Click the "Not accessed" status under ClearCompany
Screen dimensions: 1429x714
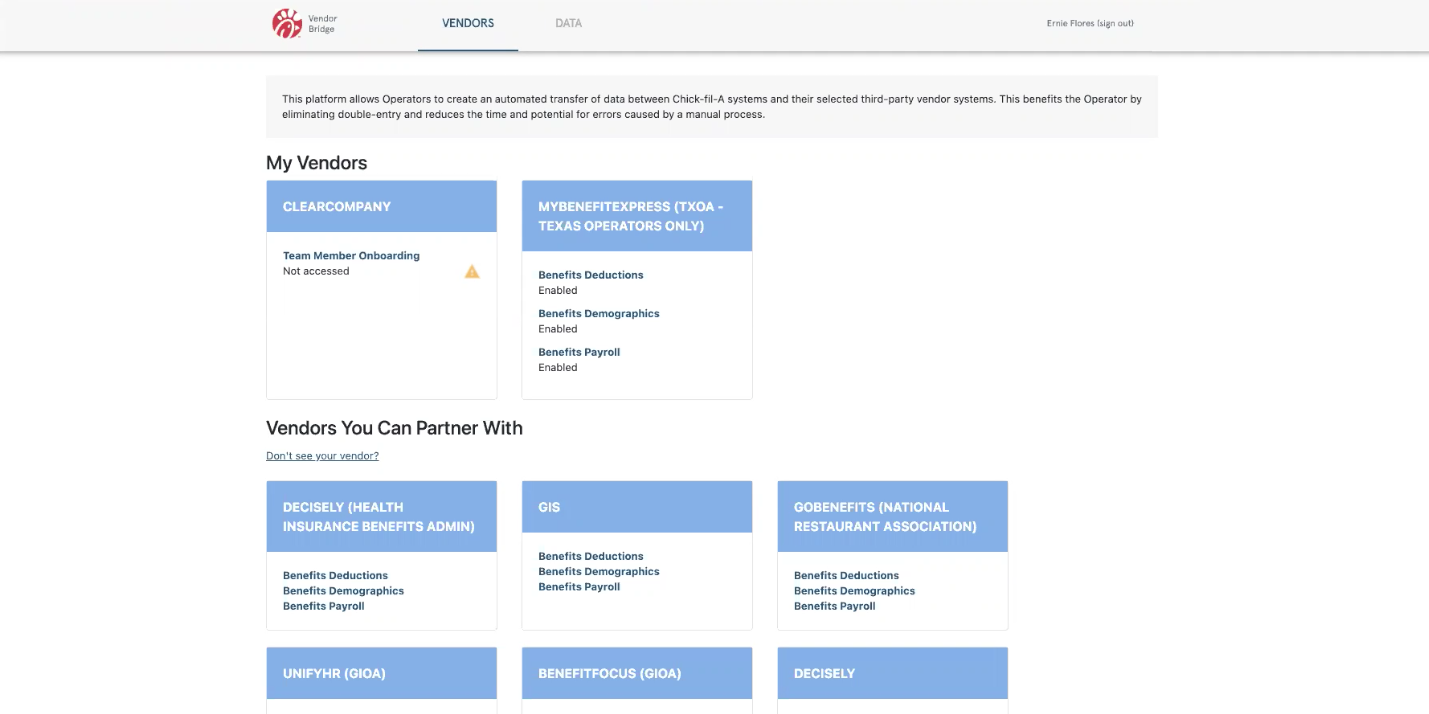click(x=316, y=271)
